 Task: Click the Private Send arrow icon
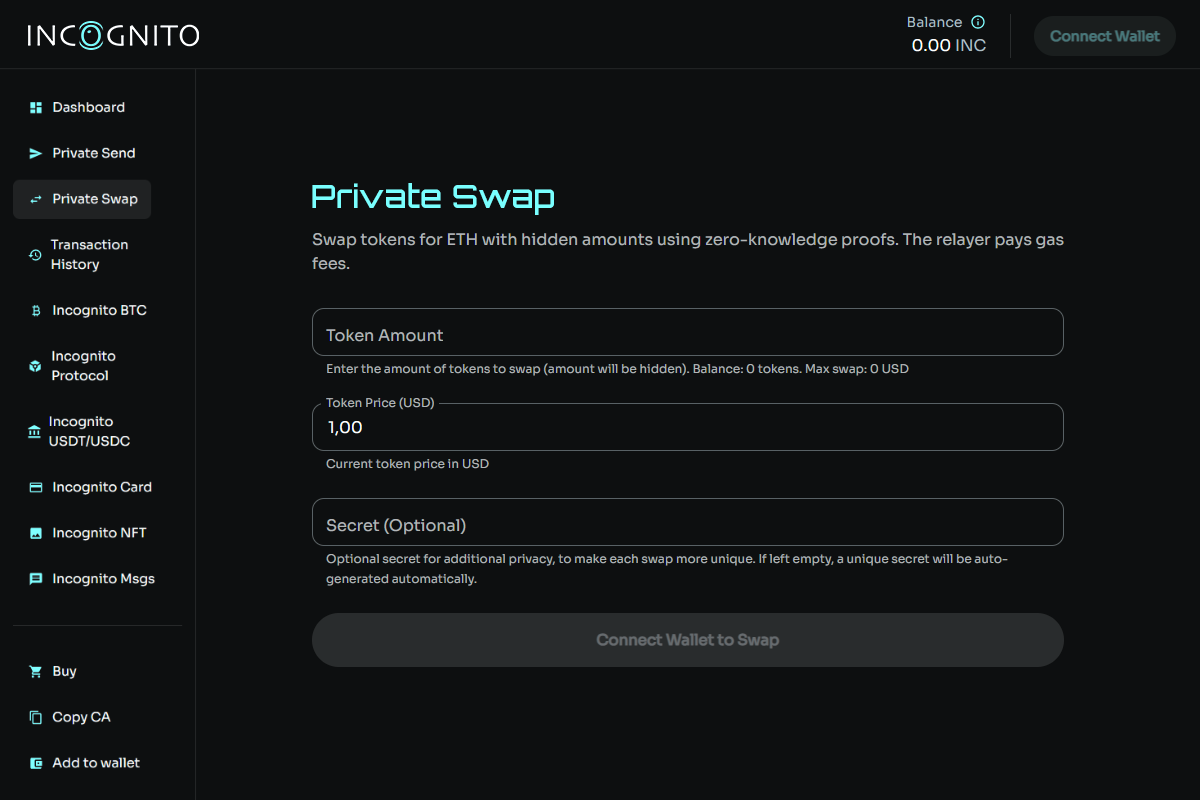pyautogui.click(x=36, y=153)
